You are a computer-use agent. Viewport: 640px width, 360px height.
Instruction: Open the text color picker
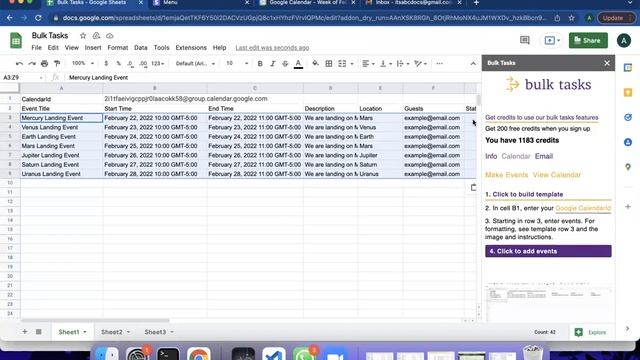tap(298, 64)
